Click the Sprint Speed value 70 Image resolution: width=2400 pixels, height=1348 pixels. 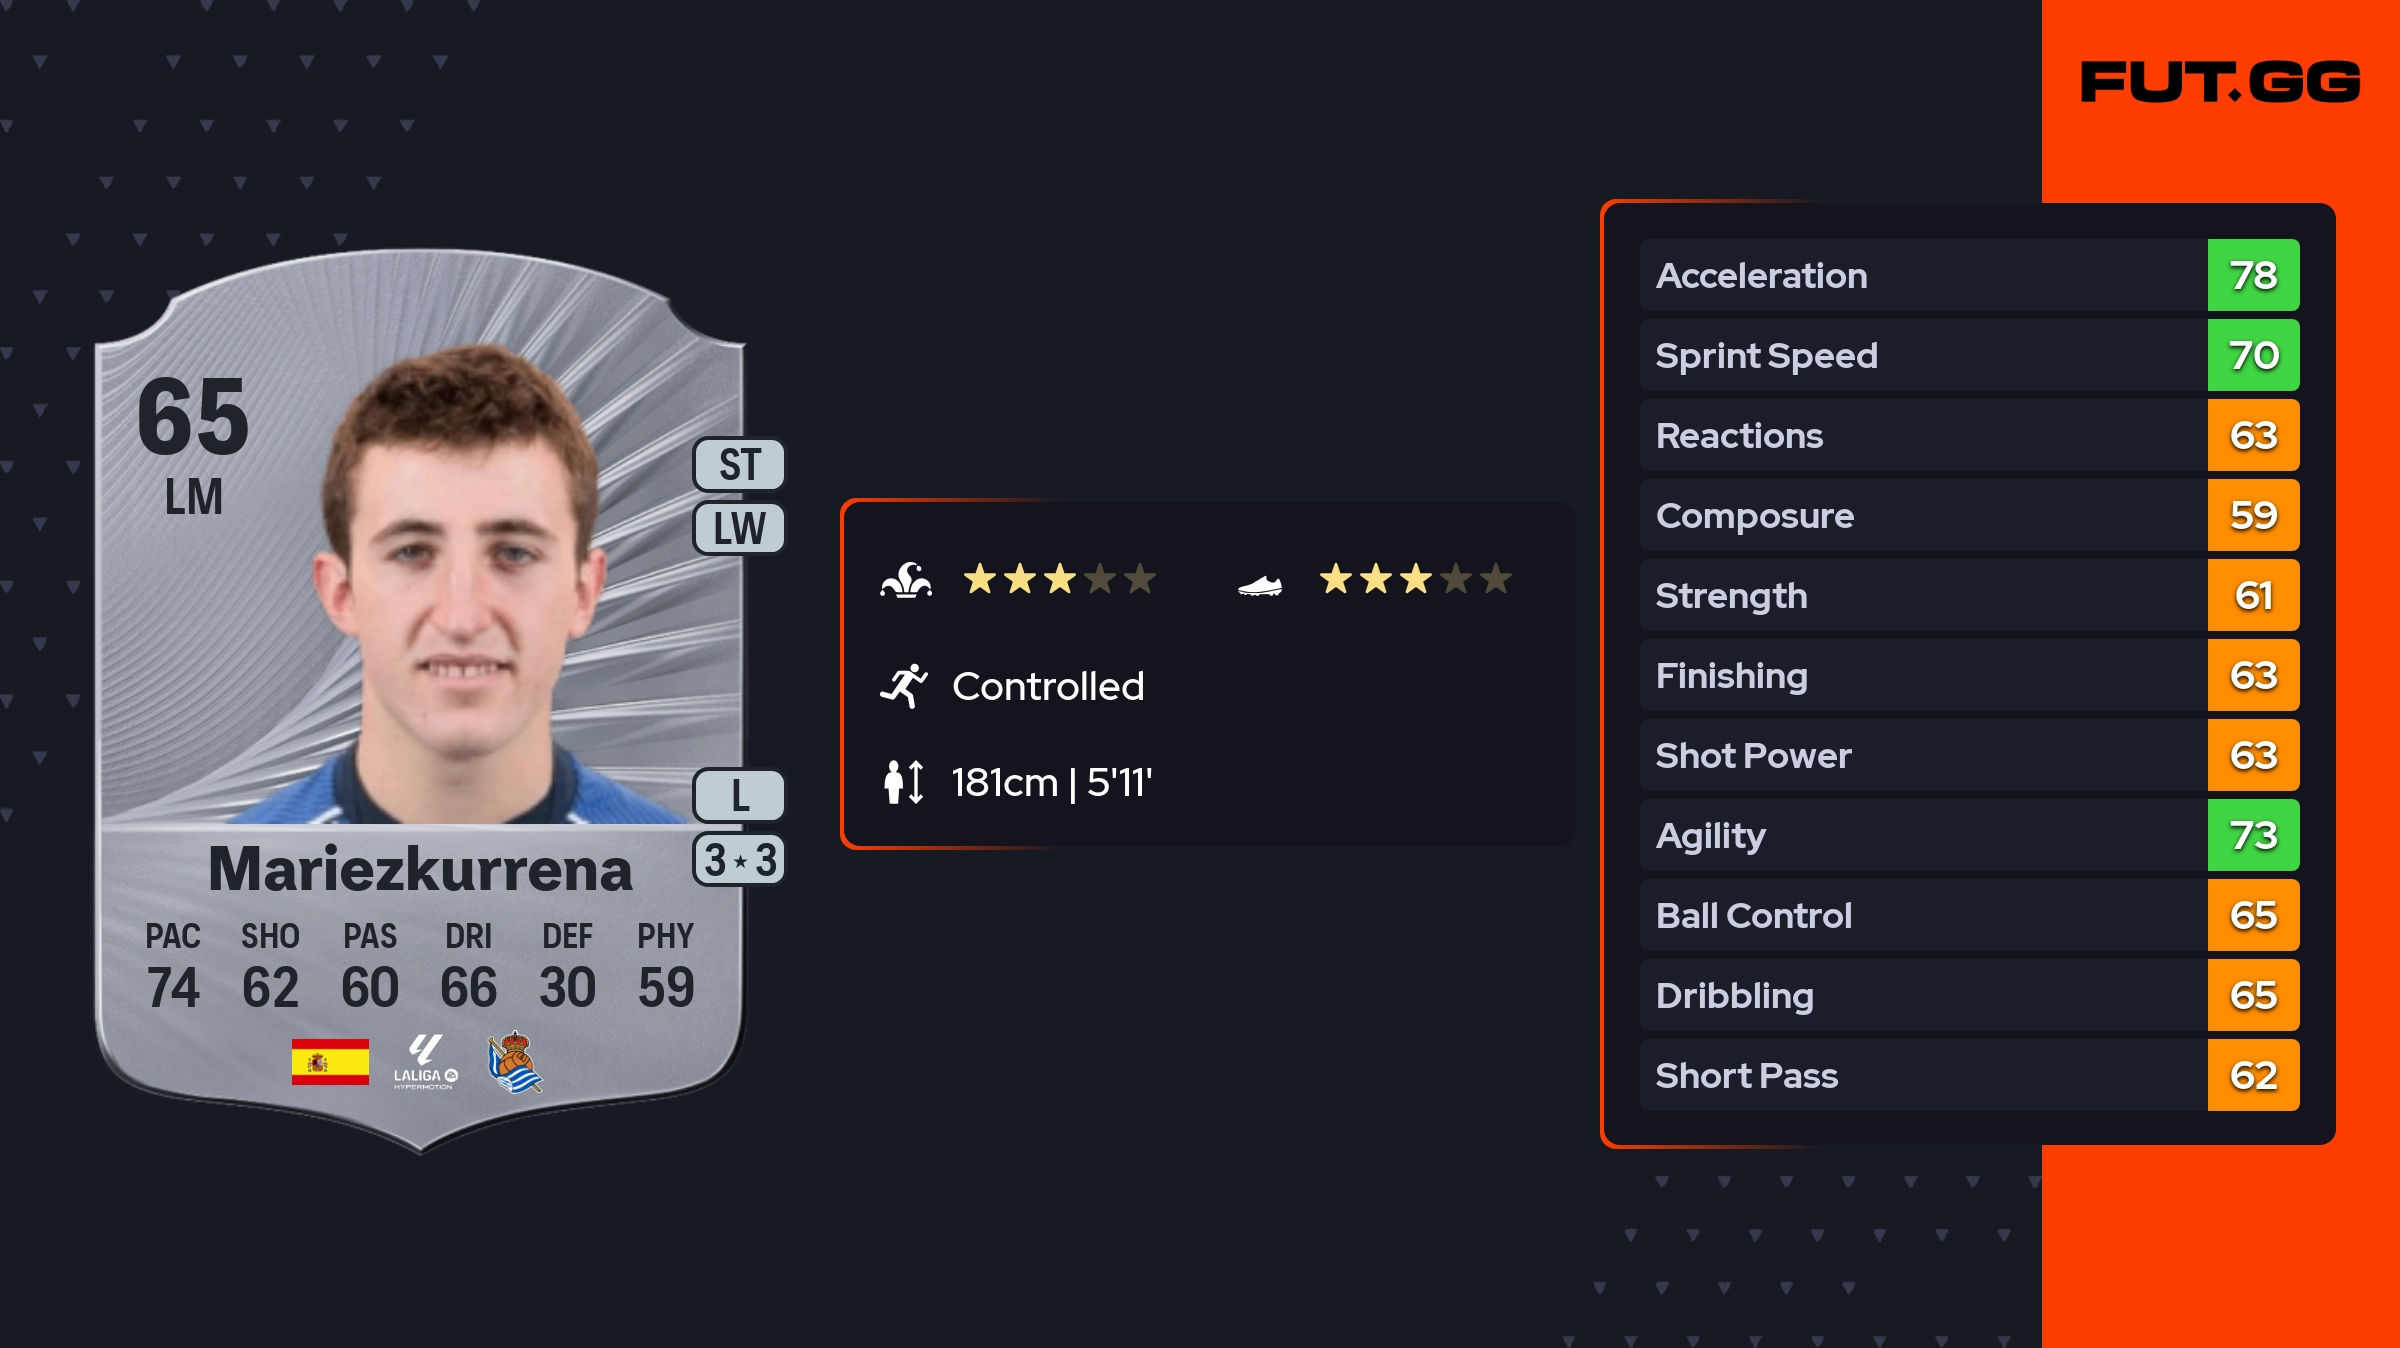[x=2253, y=355]
